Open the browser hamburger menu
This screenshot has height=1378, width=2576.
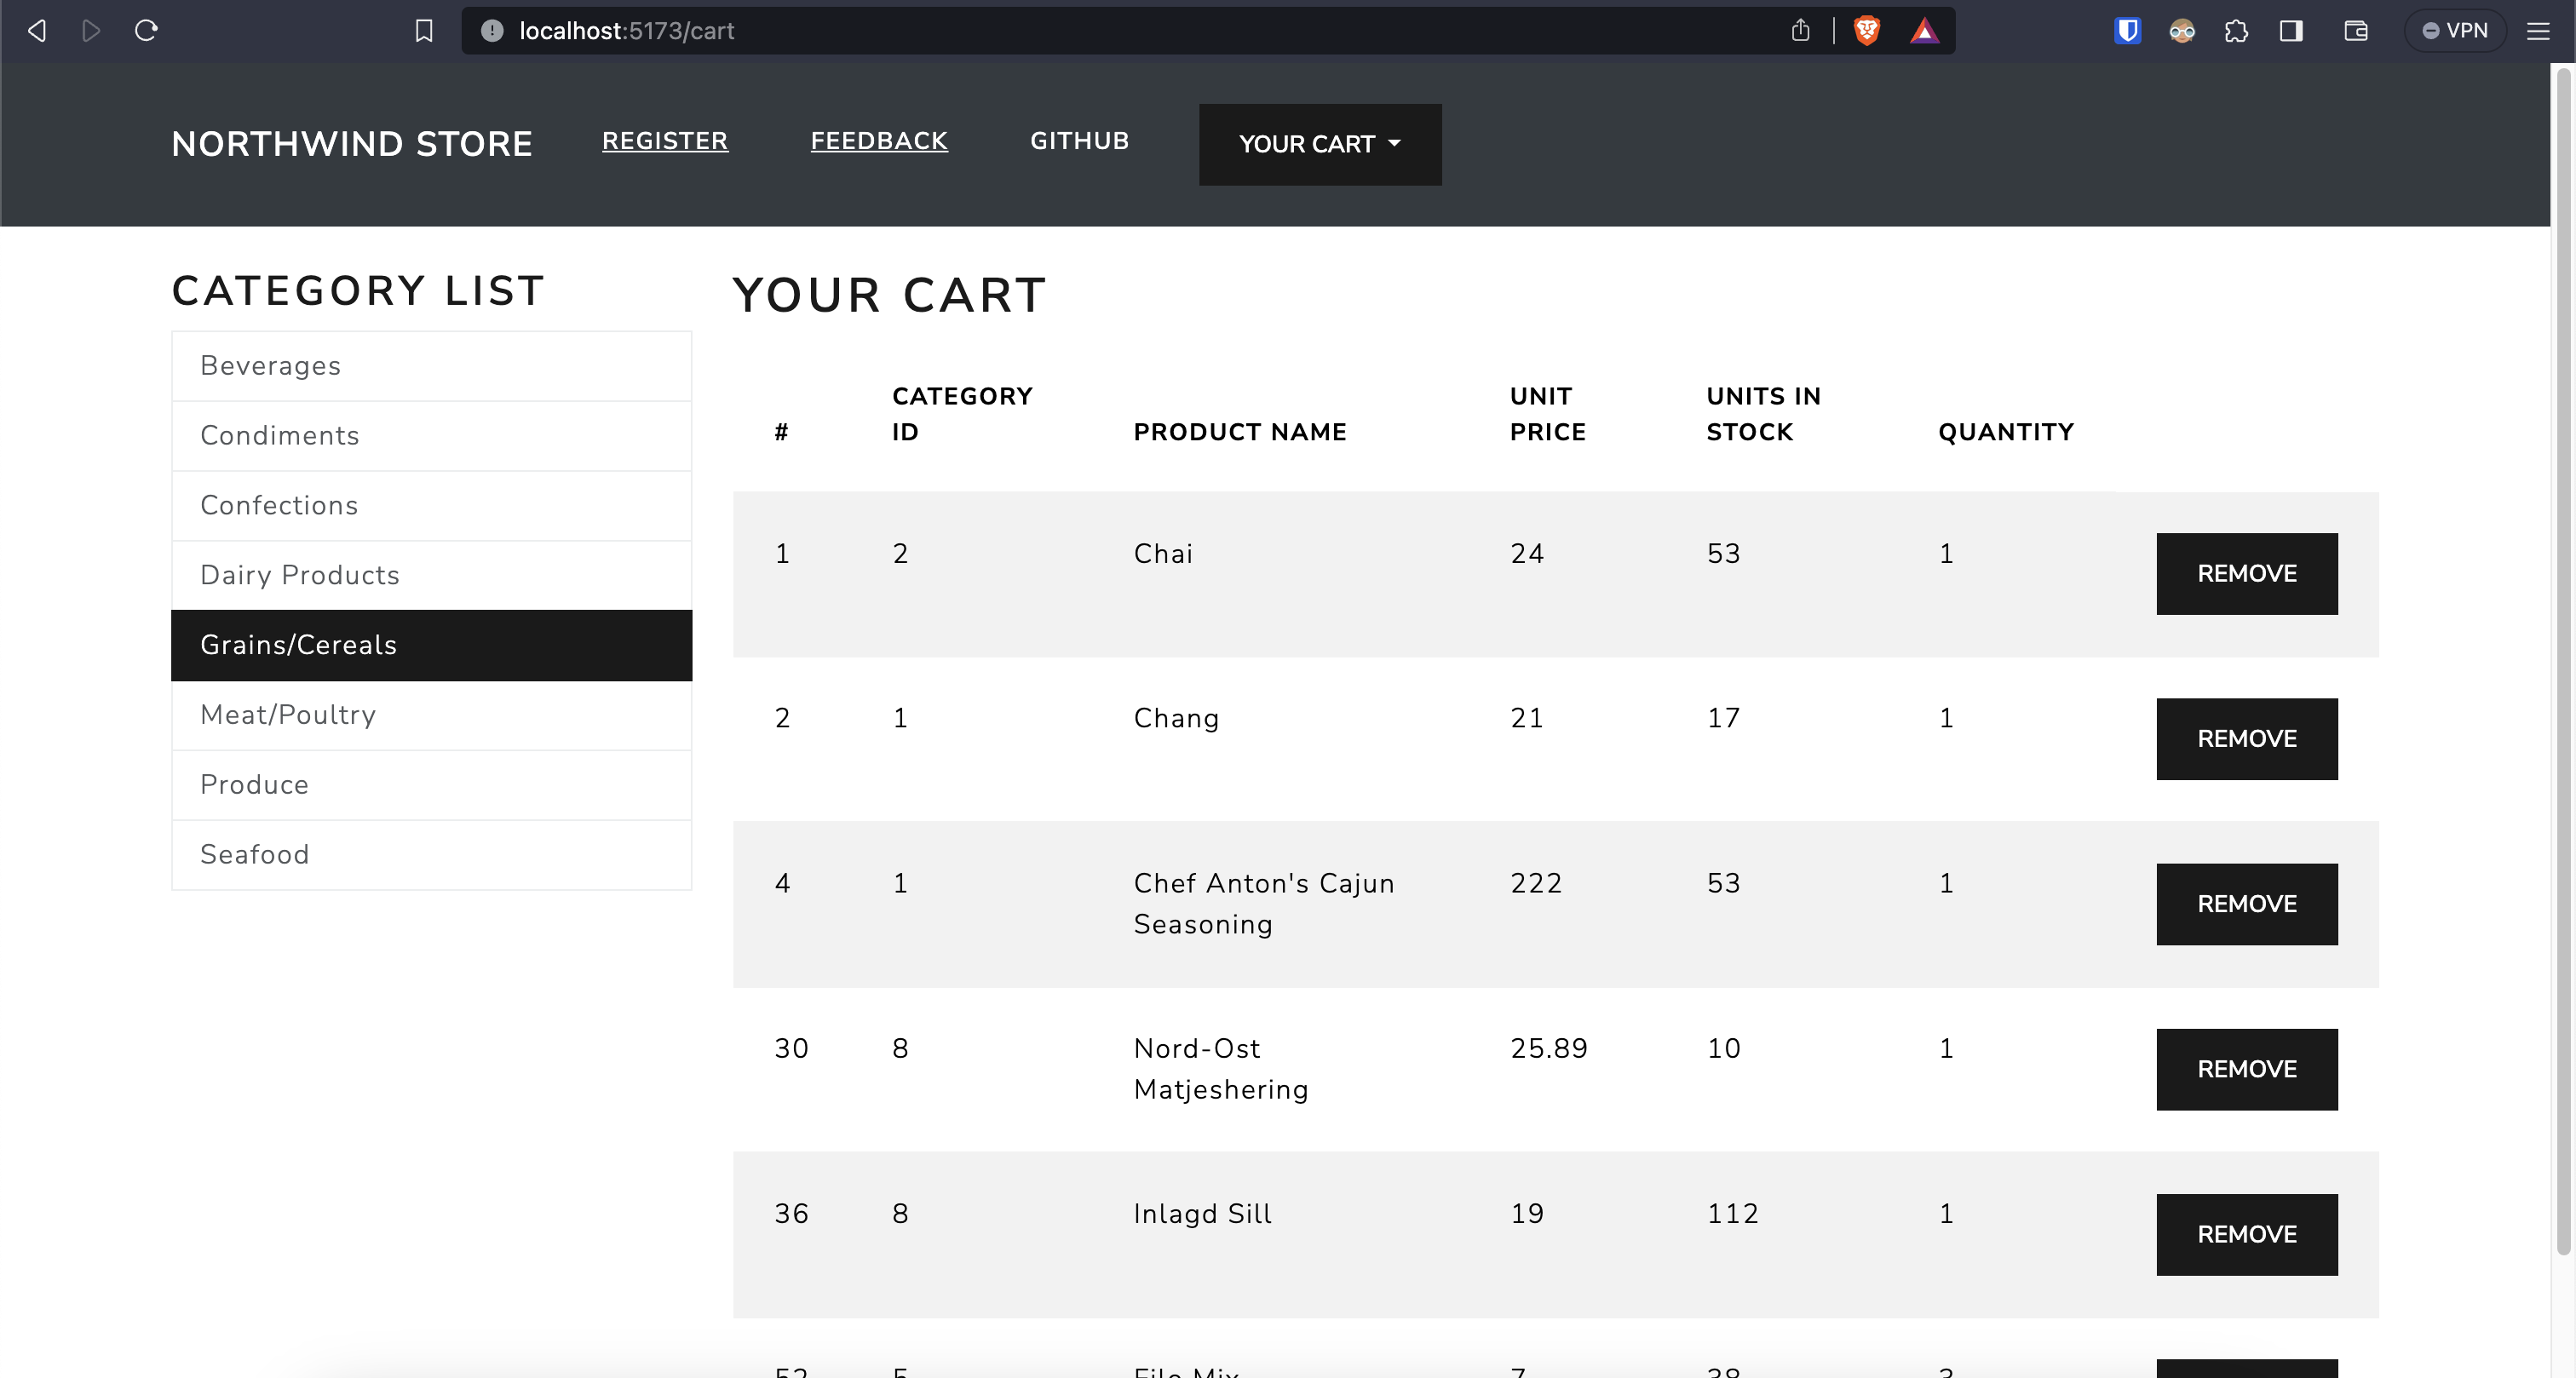click(2538, 31)
